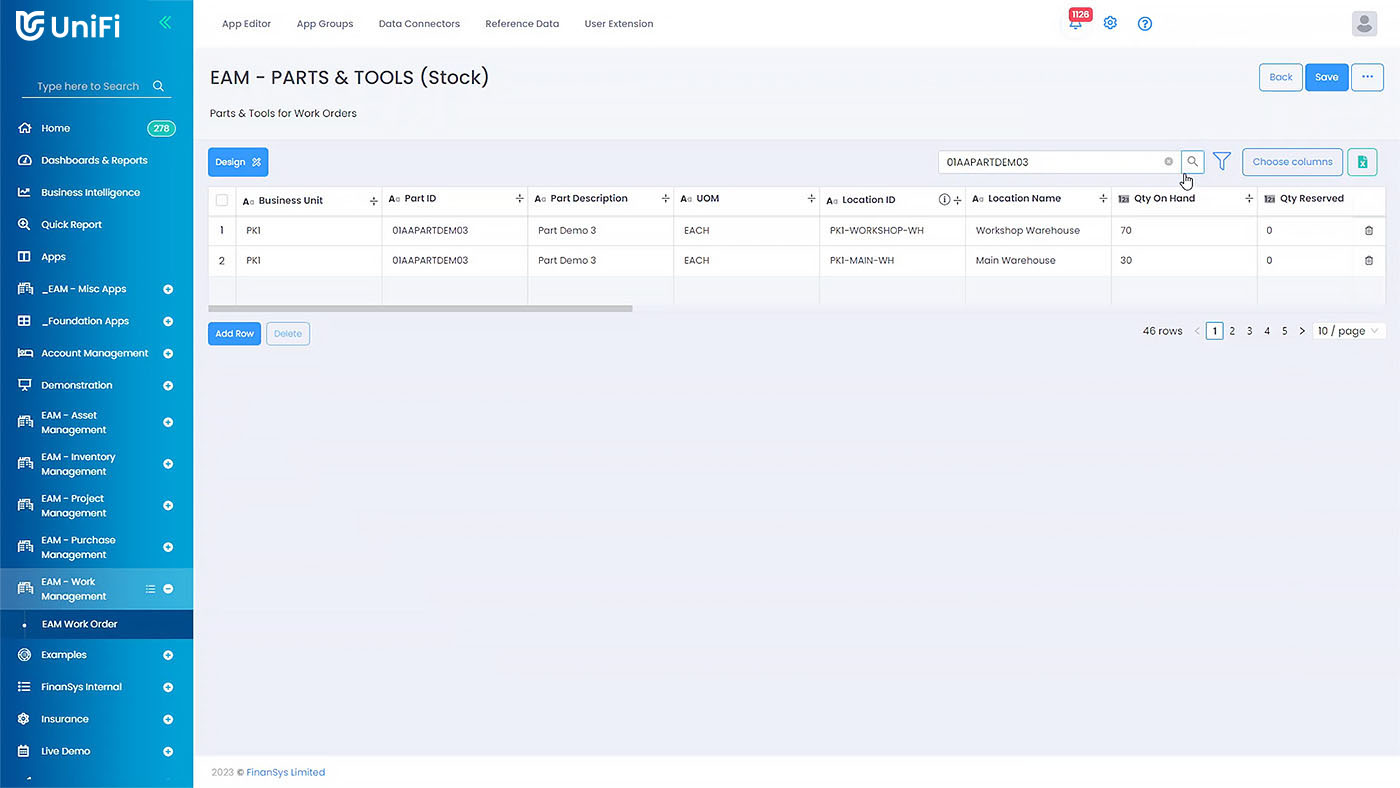Click the notification bell icon
Viewport: 1400px width, 788px height.
[x=1075, y=24]
